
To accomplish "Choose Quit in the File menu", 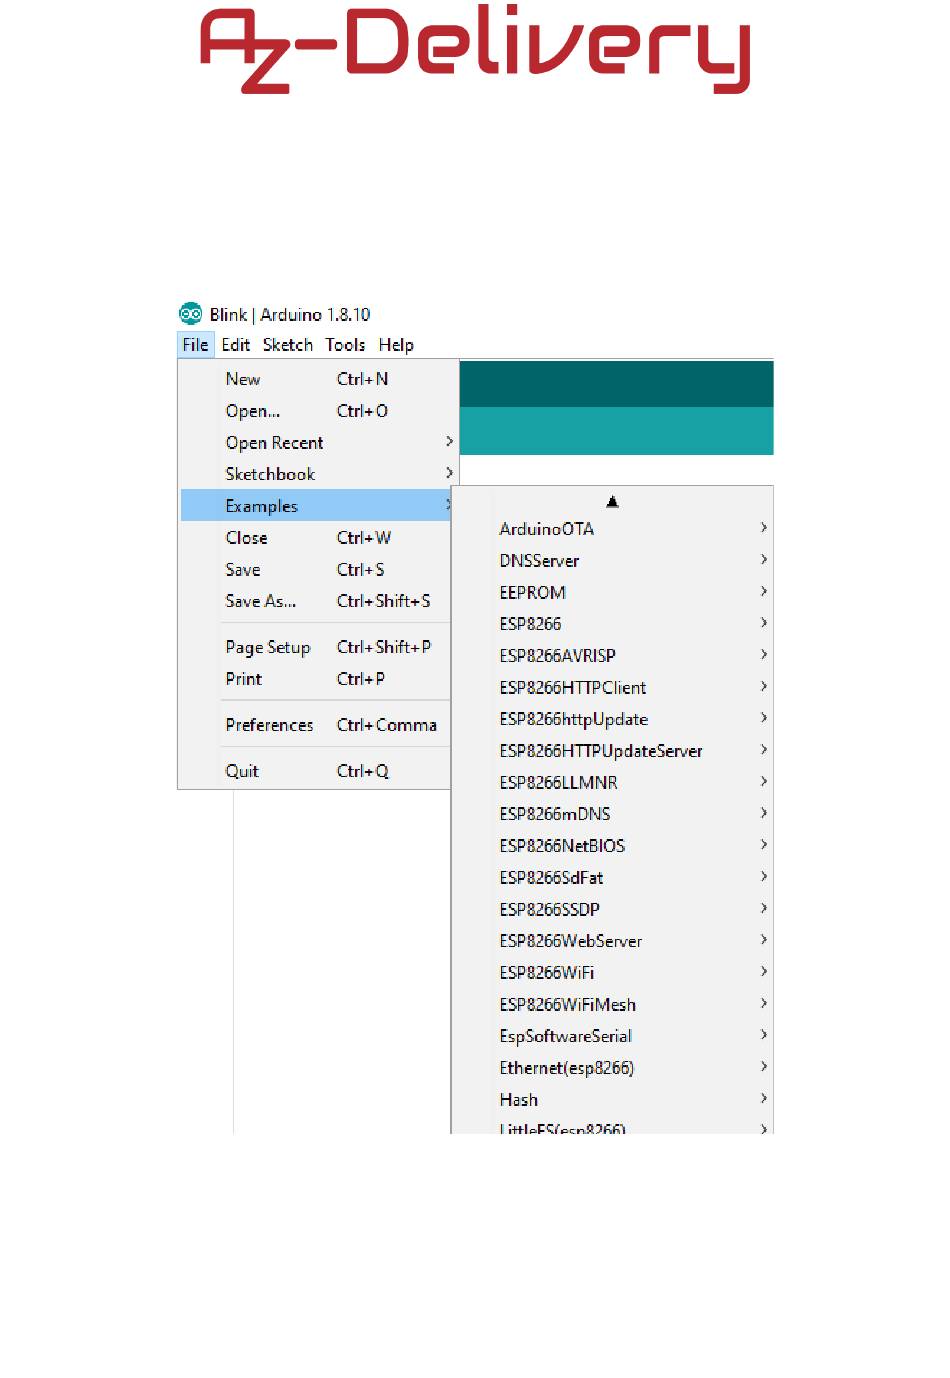I will 316,771.
